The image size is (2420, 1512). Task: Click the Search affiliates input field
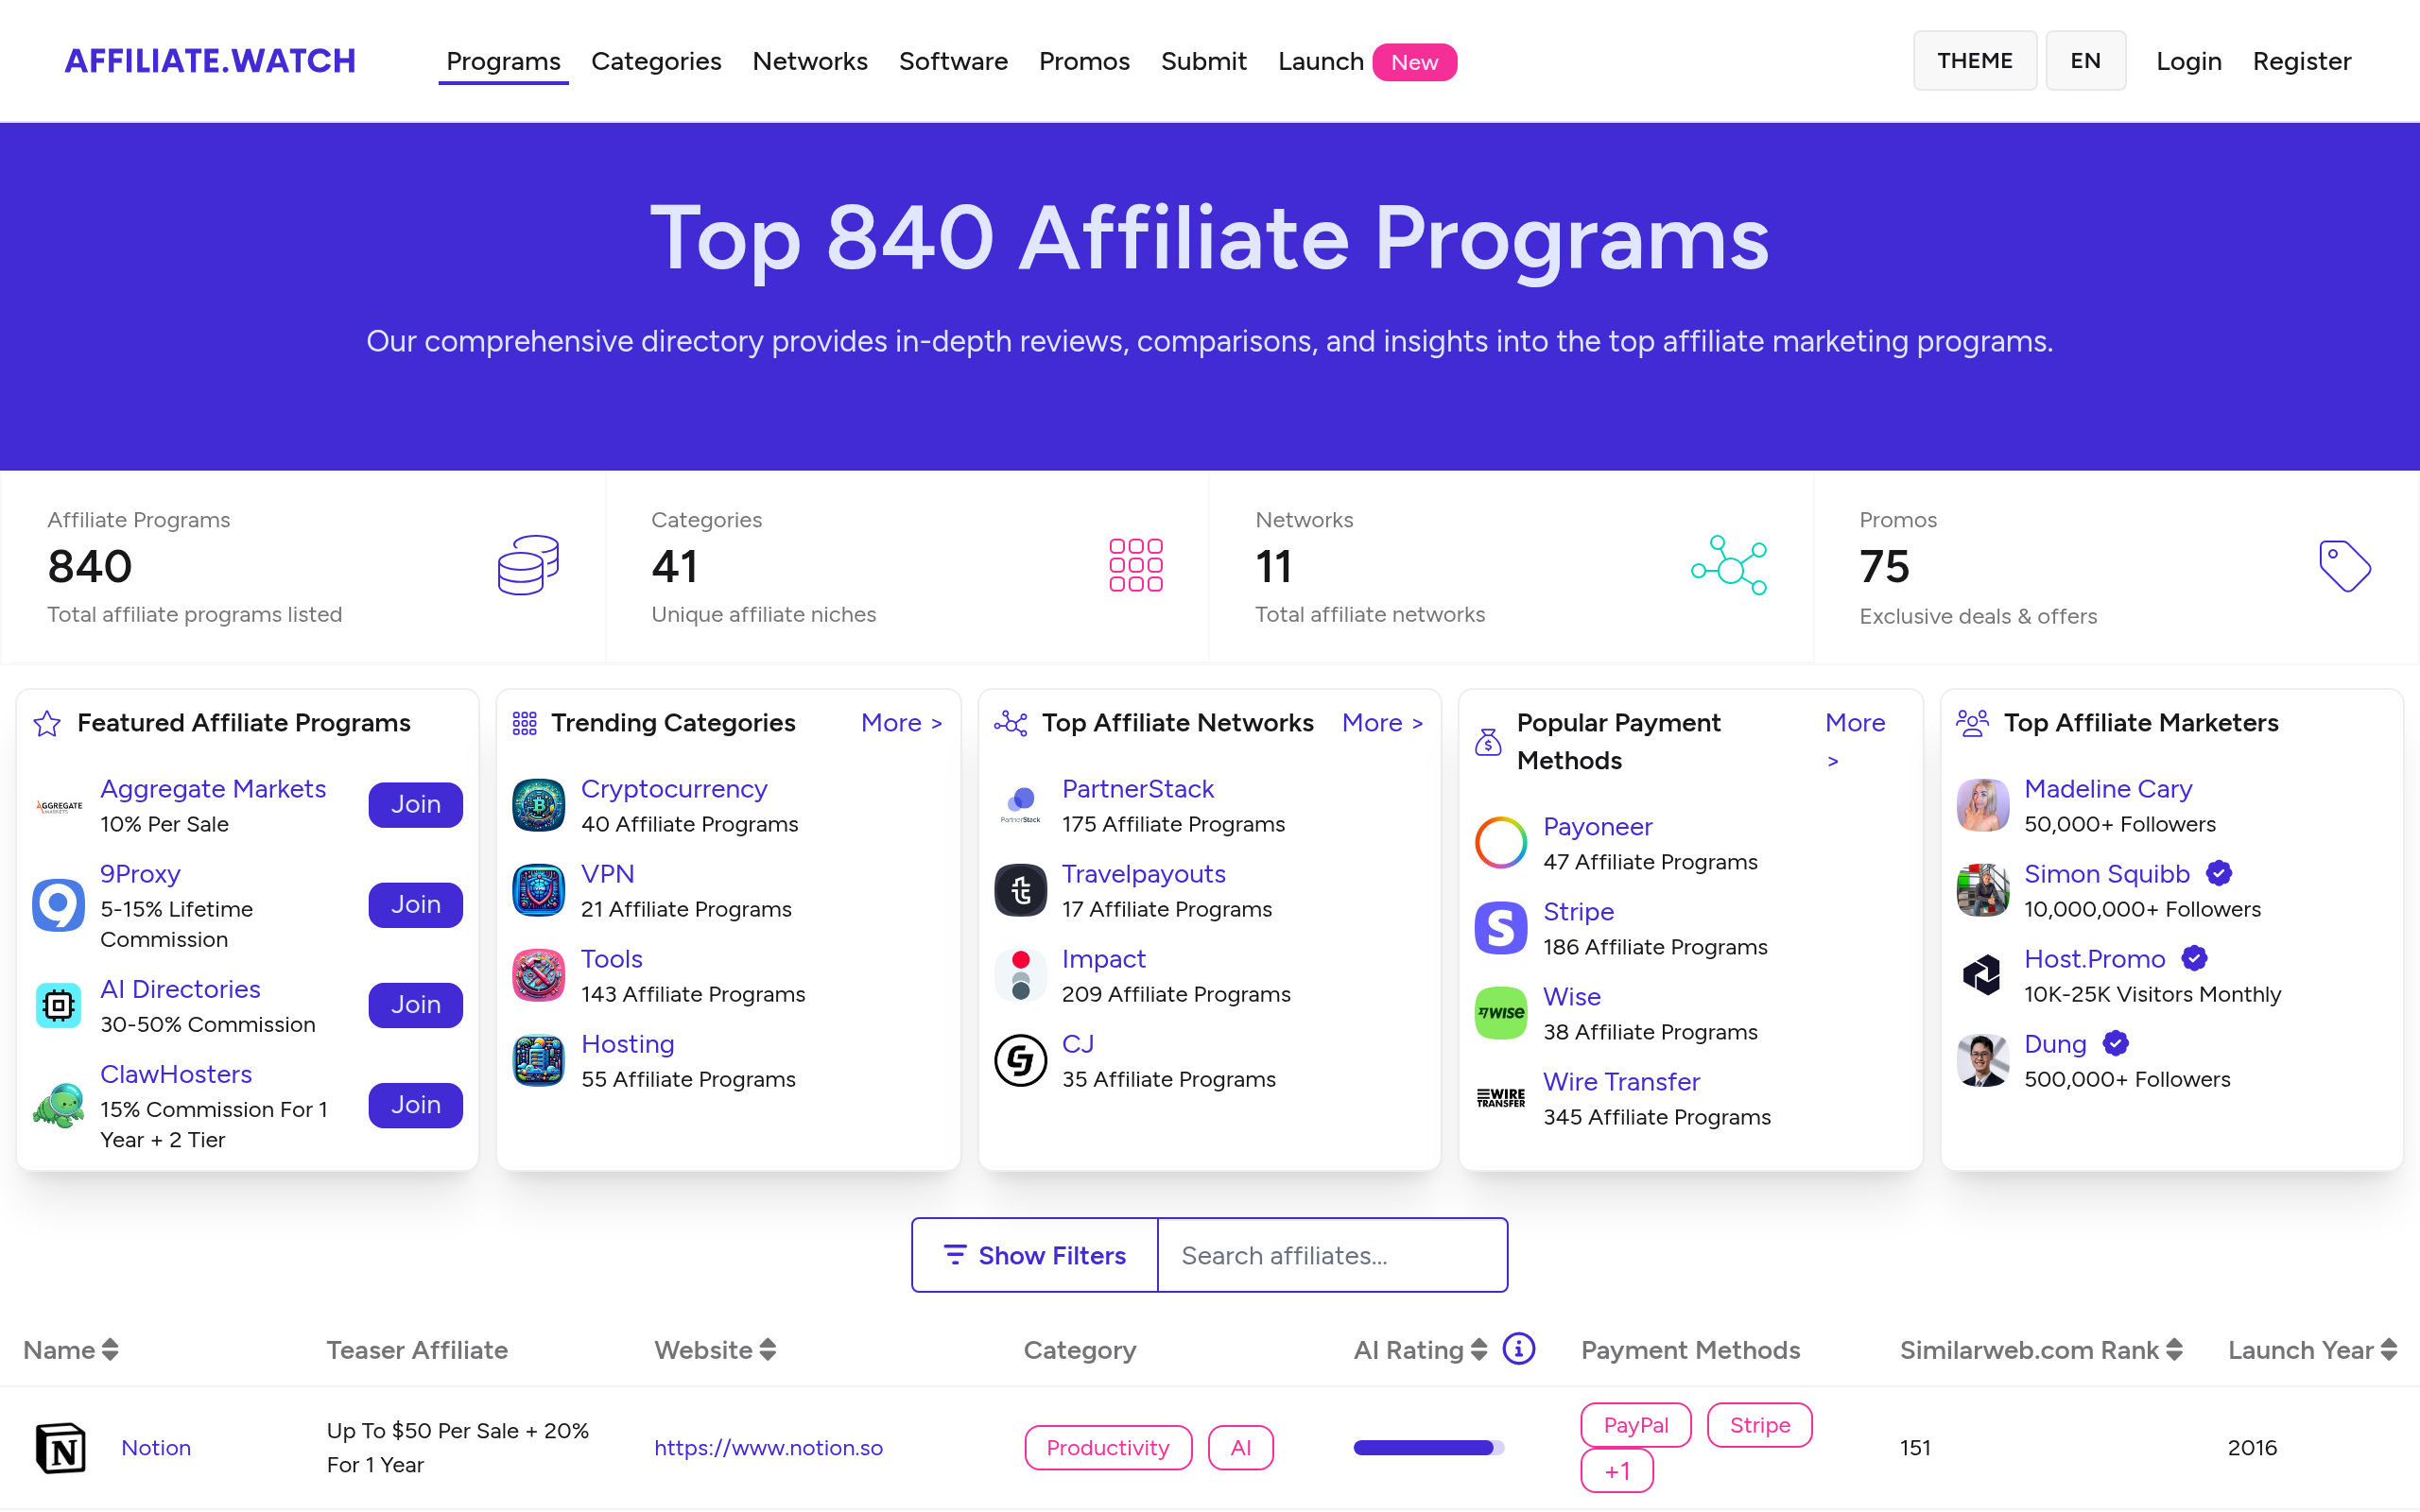1330,1255
